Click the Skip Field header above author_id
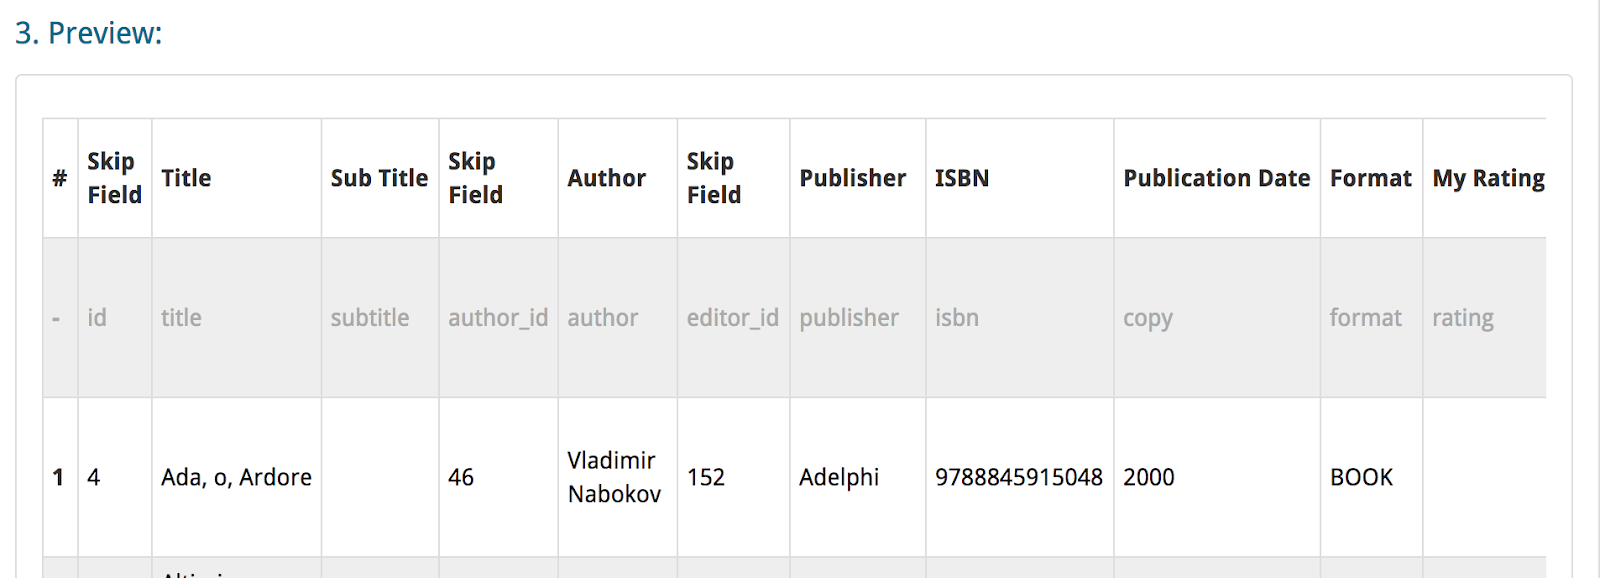 click(x=475, y=178)
